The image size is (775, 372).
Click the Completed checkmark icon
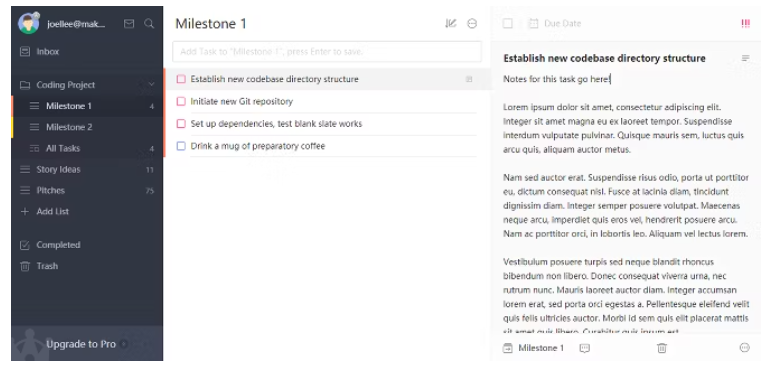click(x=25, y=245)
